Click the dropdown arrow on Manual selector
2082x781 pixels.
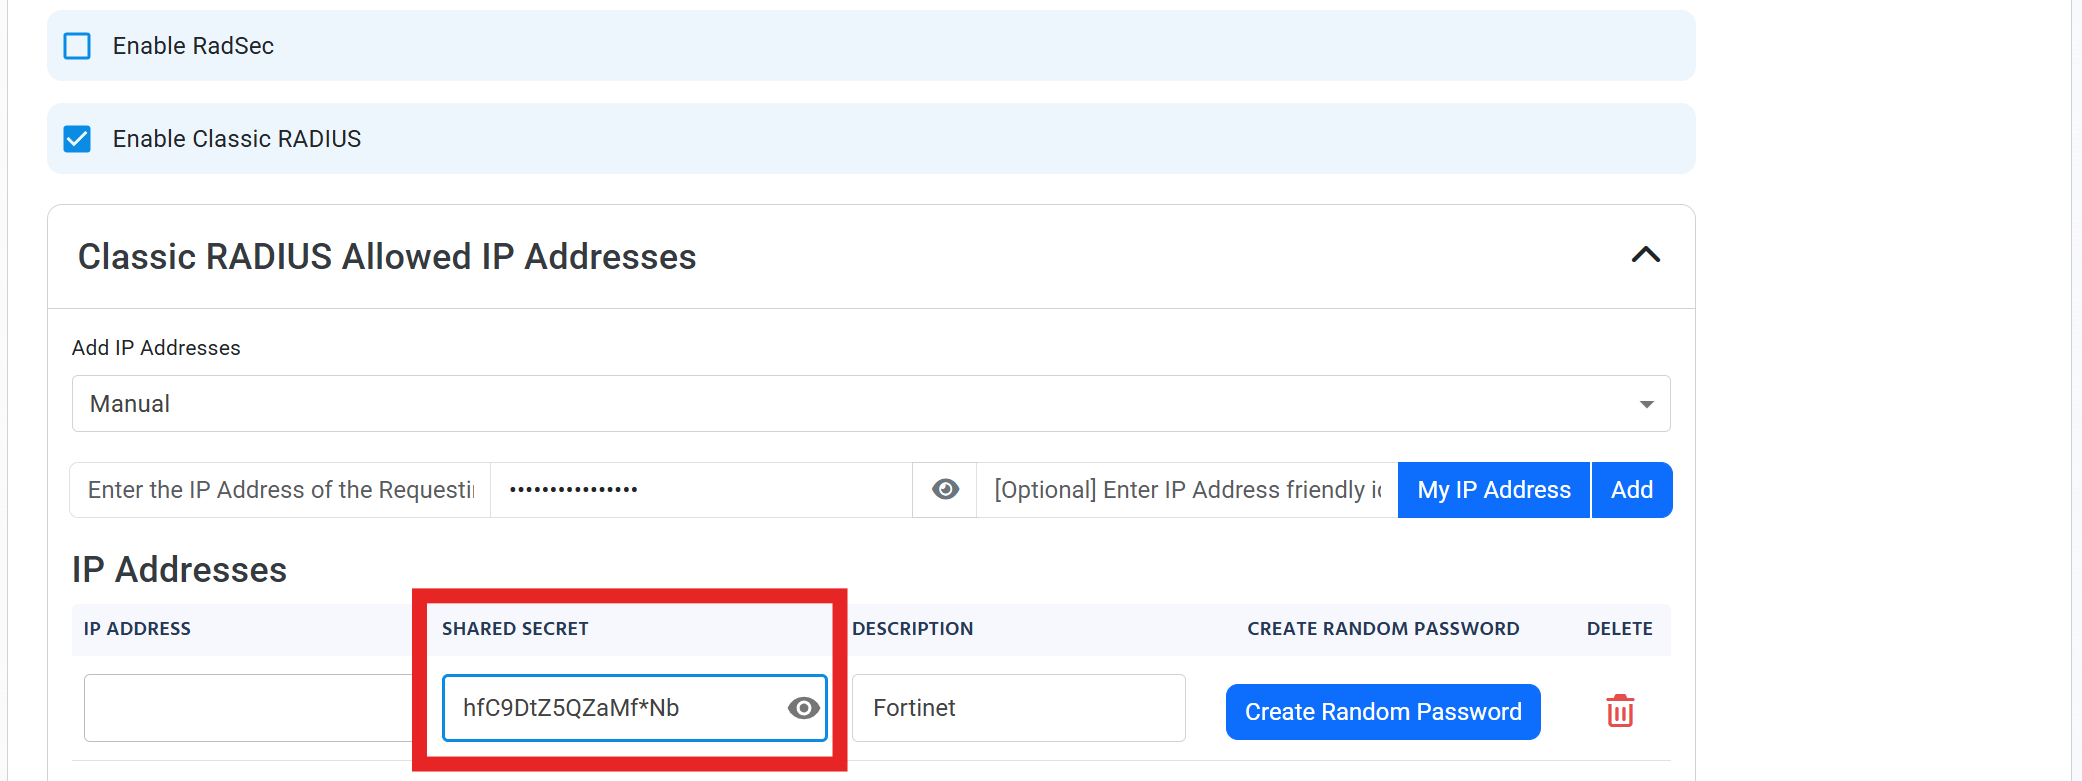click(x=1646, y=404)
